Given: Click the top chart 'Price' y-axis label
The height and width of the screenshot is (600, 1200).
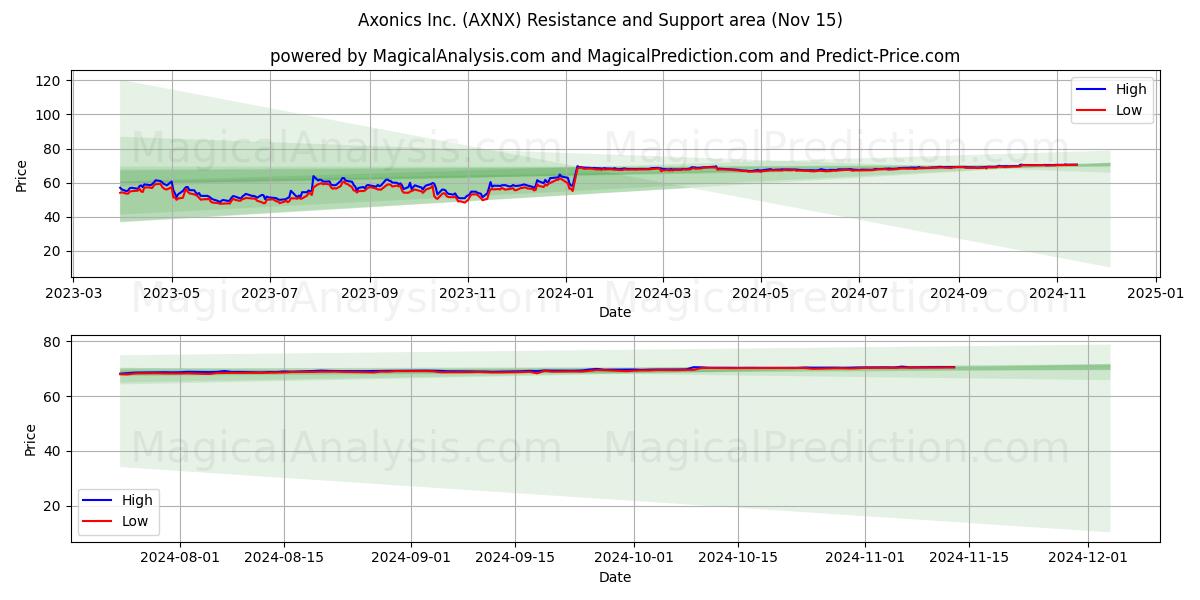Looking at the screenshot, I should pyautogui.click(x=22, y=173).
